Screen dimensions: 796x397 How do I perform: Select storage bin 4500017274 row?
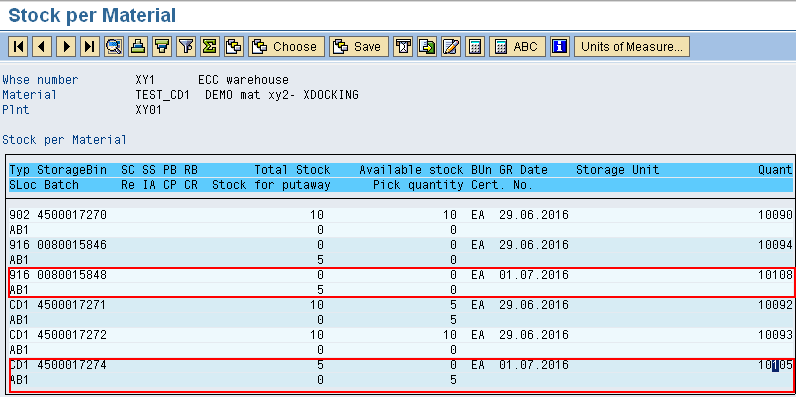[401, 373]
